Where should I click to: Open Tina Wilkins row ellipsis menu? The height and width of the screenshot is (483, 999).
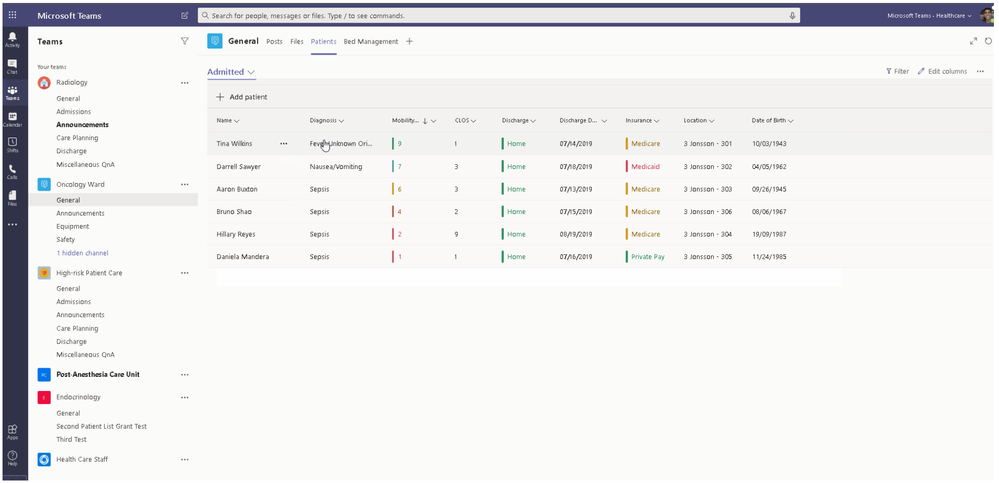(x=284, y=143)
